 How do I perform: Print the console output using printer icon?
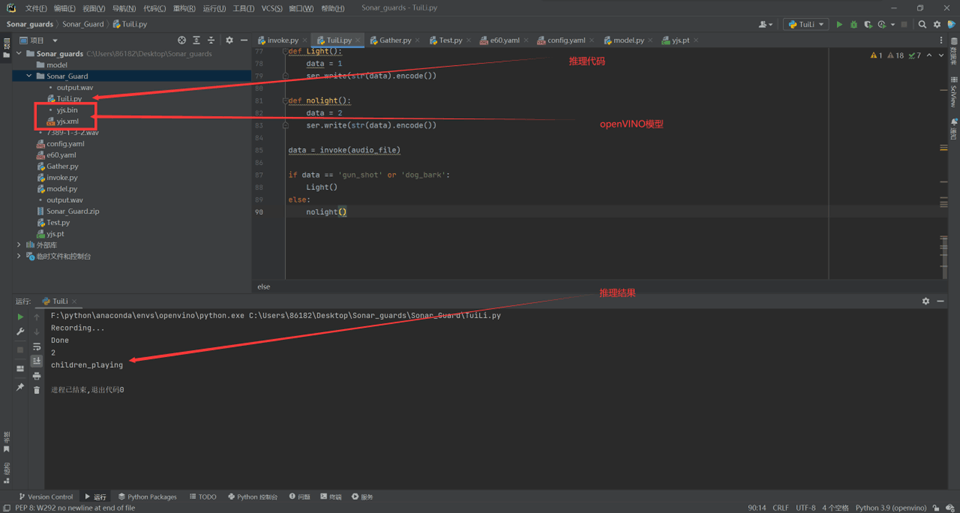pyautogui.click(x=37, y=376)
